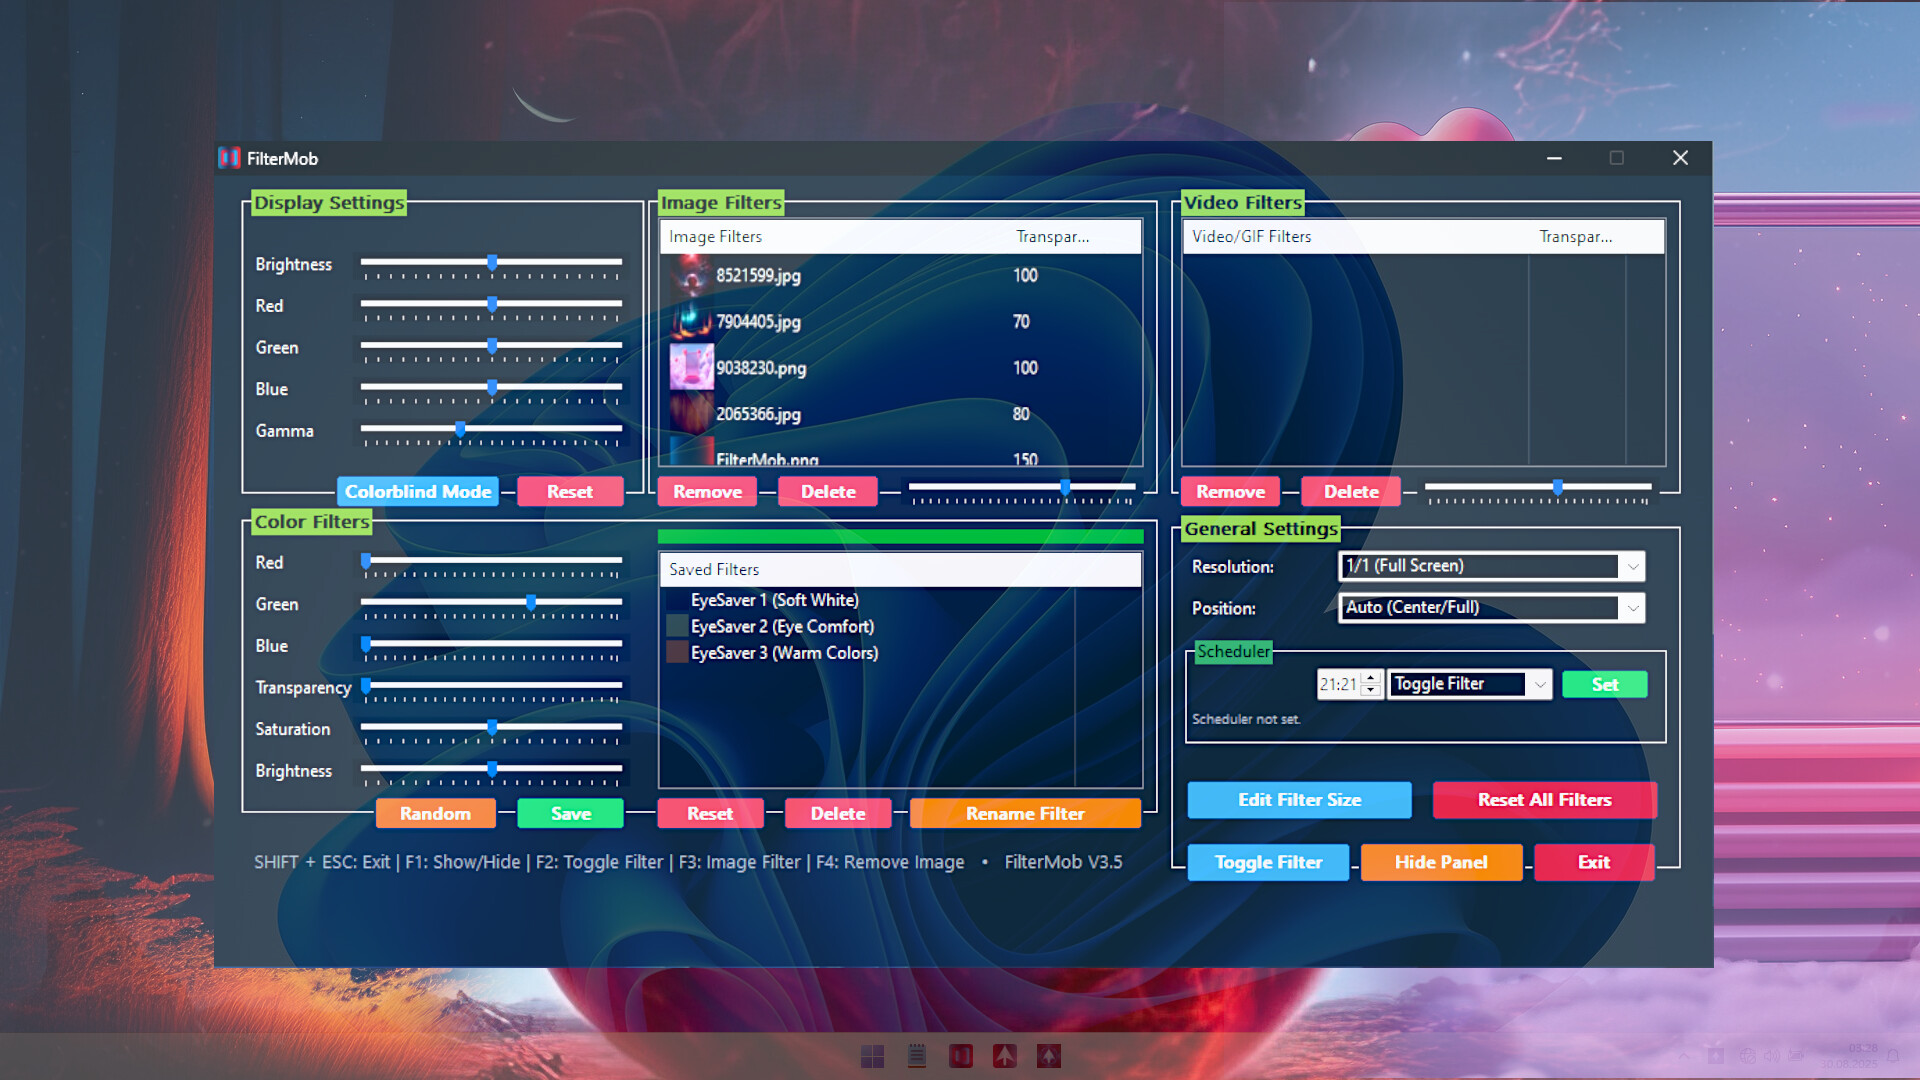Click the red arrow app icon on the taskbar
Image resolution: width=1920 pixels, height=1080 pixels.
[x=1005, y=1055]
